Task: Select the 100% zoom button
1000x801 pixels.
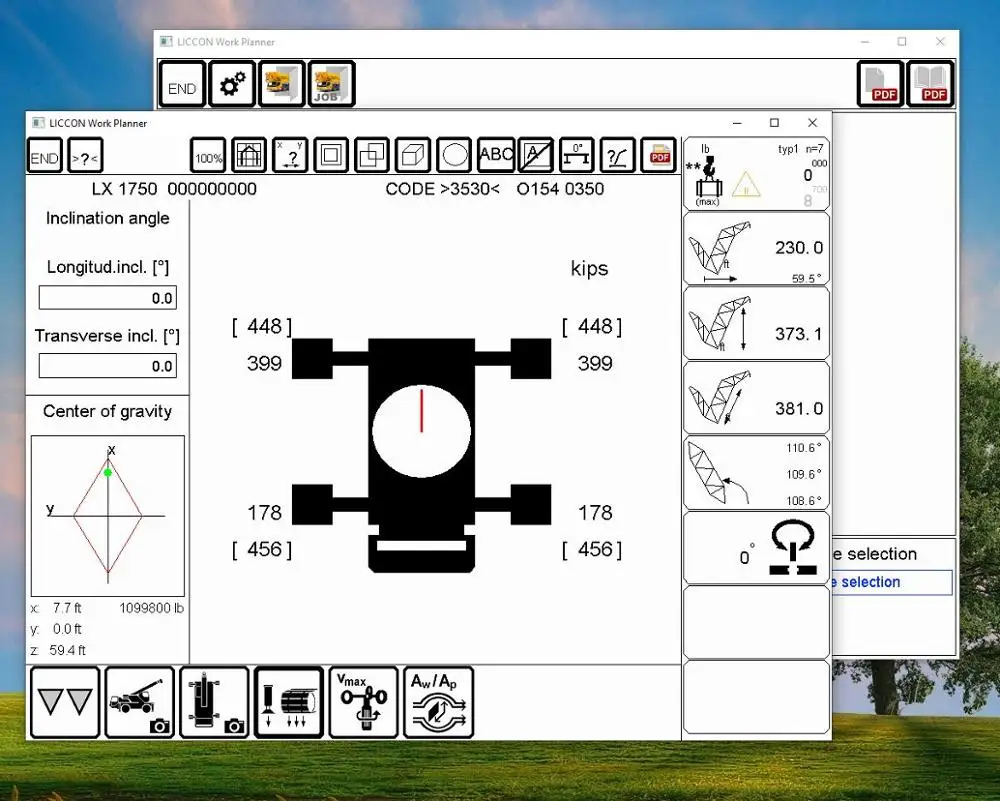Action: (x=208, y=156)
